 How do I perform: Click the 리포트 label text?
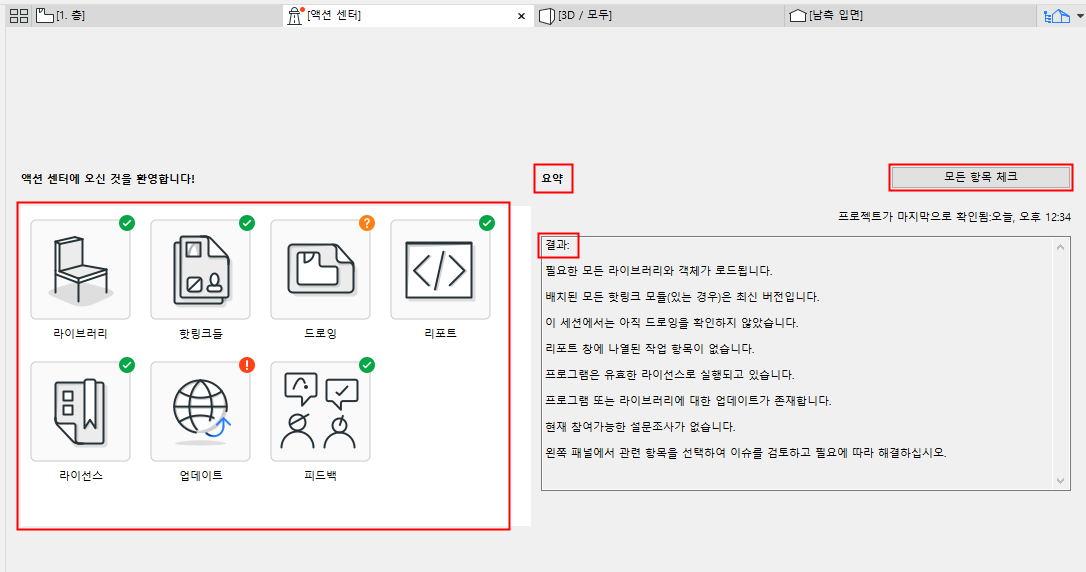(x=440, y=334)
